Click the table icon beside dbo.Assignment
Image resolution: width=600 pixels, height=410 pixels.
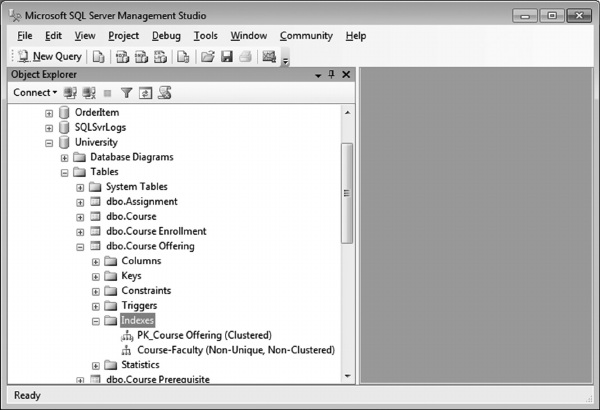95,201
